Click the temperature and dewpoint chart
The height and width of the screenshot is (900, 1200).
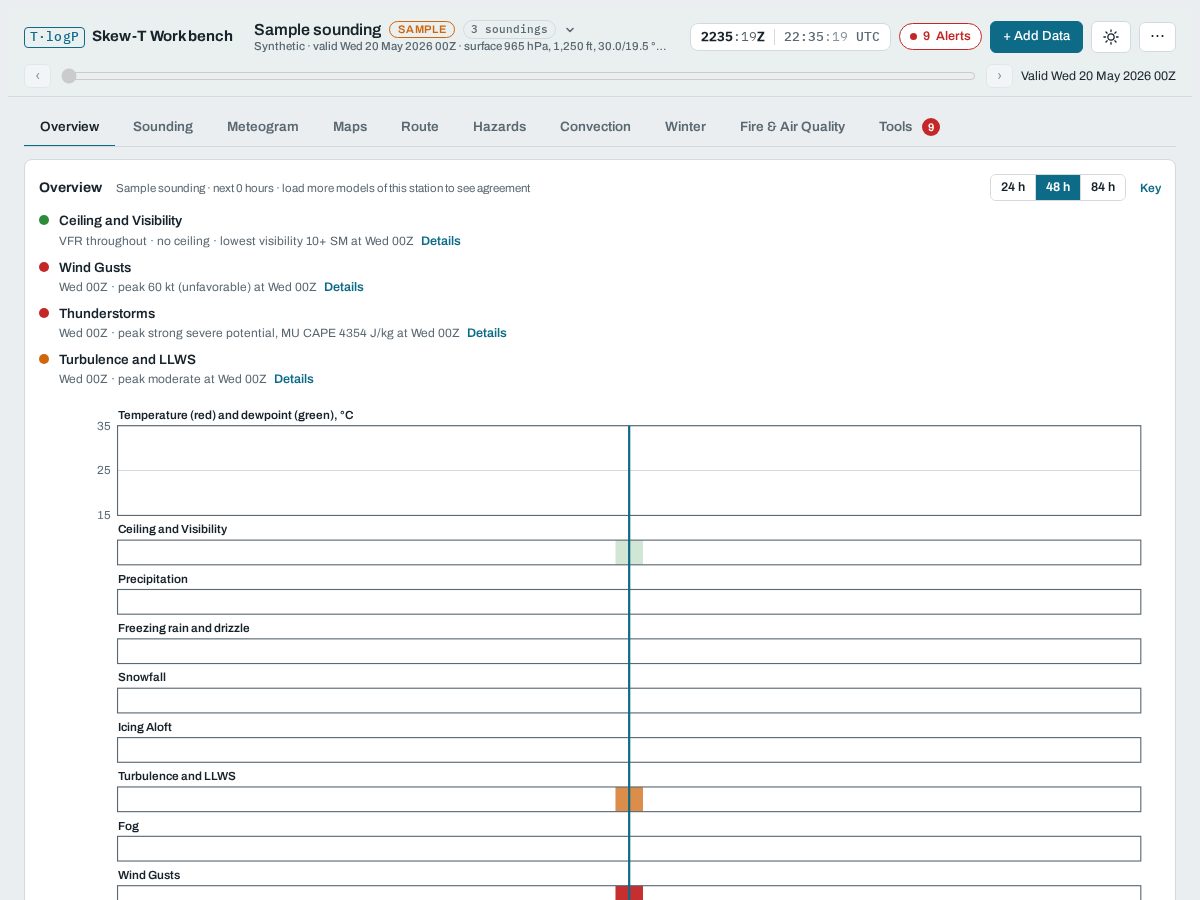[629, 470]
